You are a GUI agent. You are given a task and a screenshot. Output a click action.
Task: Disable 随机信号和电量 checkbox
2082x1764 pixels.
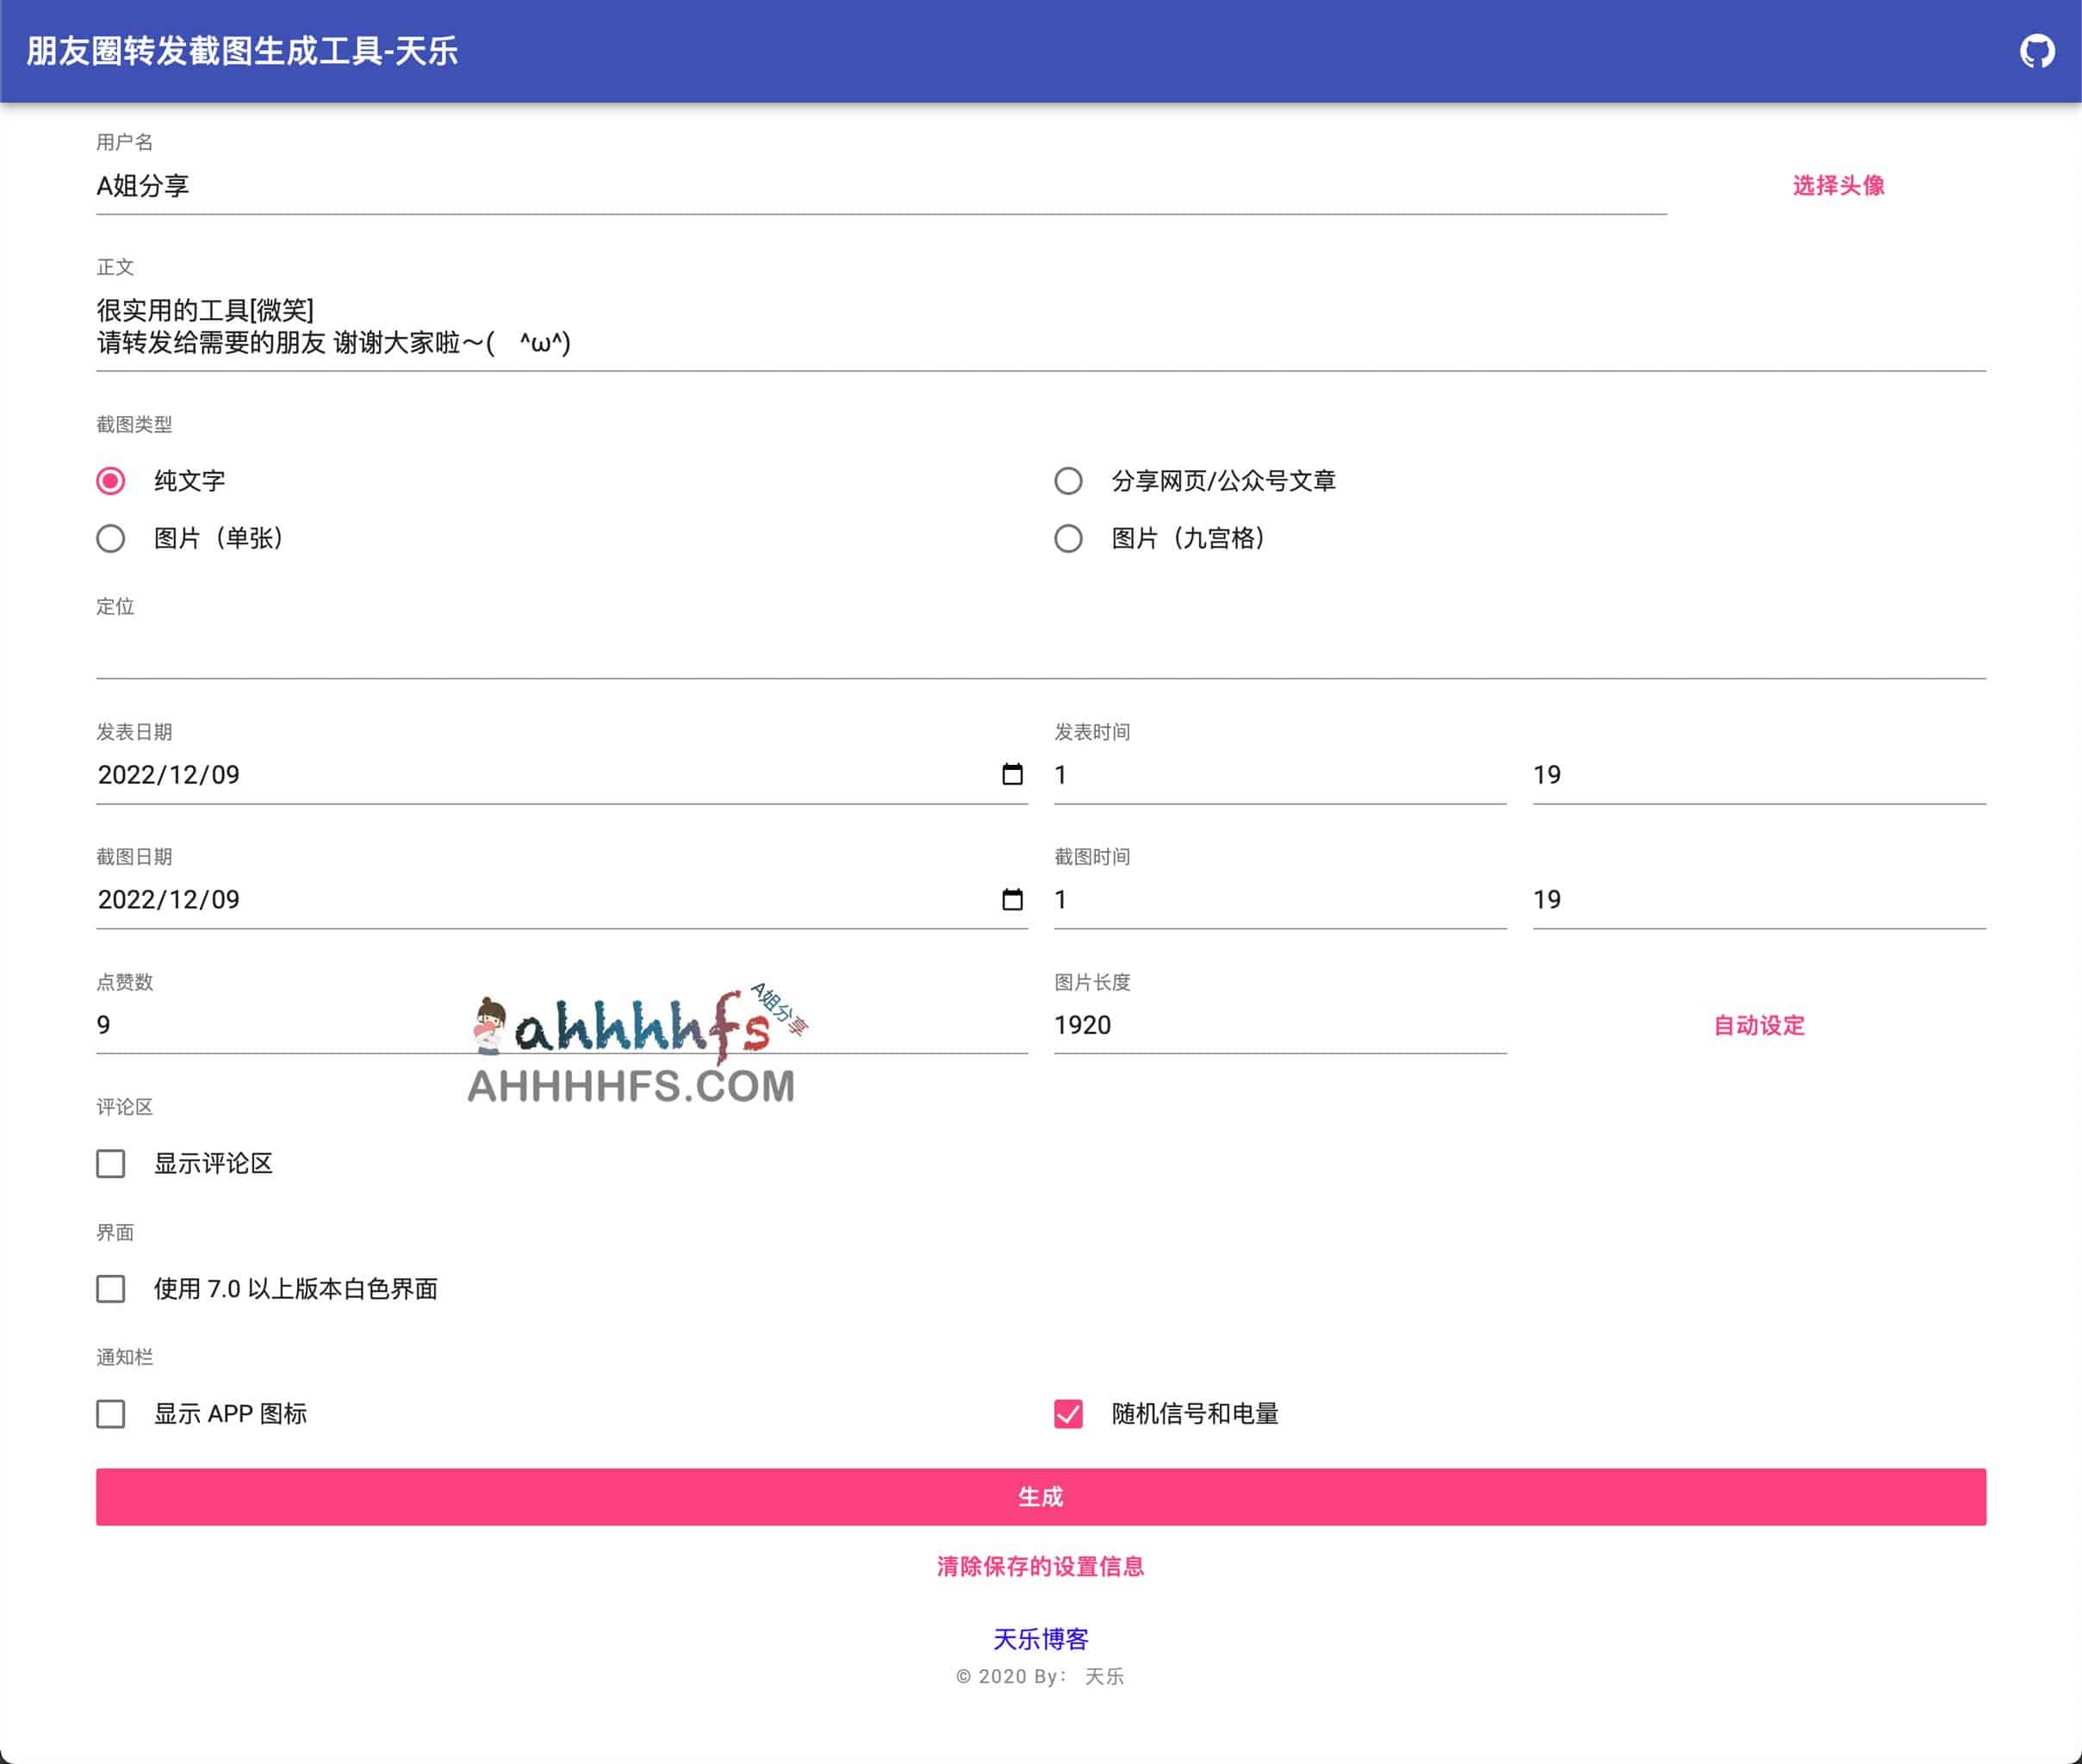tap(1068, 1414)
